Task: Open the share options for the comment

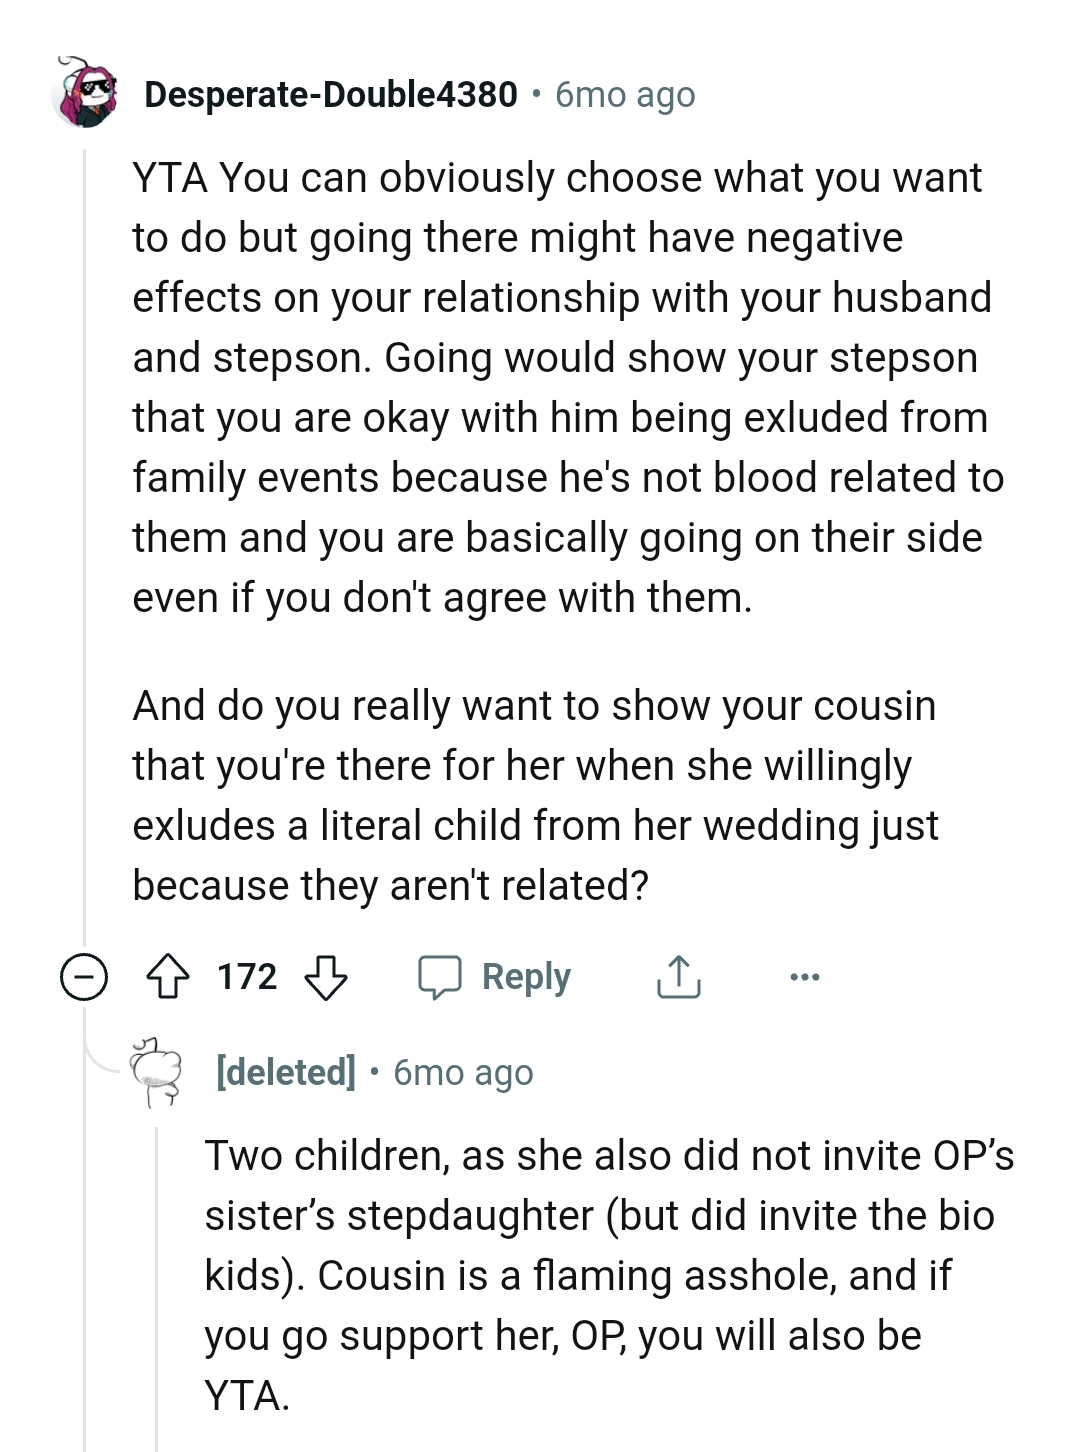Action: click(679, 976)
